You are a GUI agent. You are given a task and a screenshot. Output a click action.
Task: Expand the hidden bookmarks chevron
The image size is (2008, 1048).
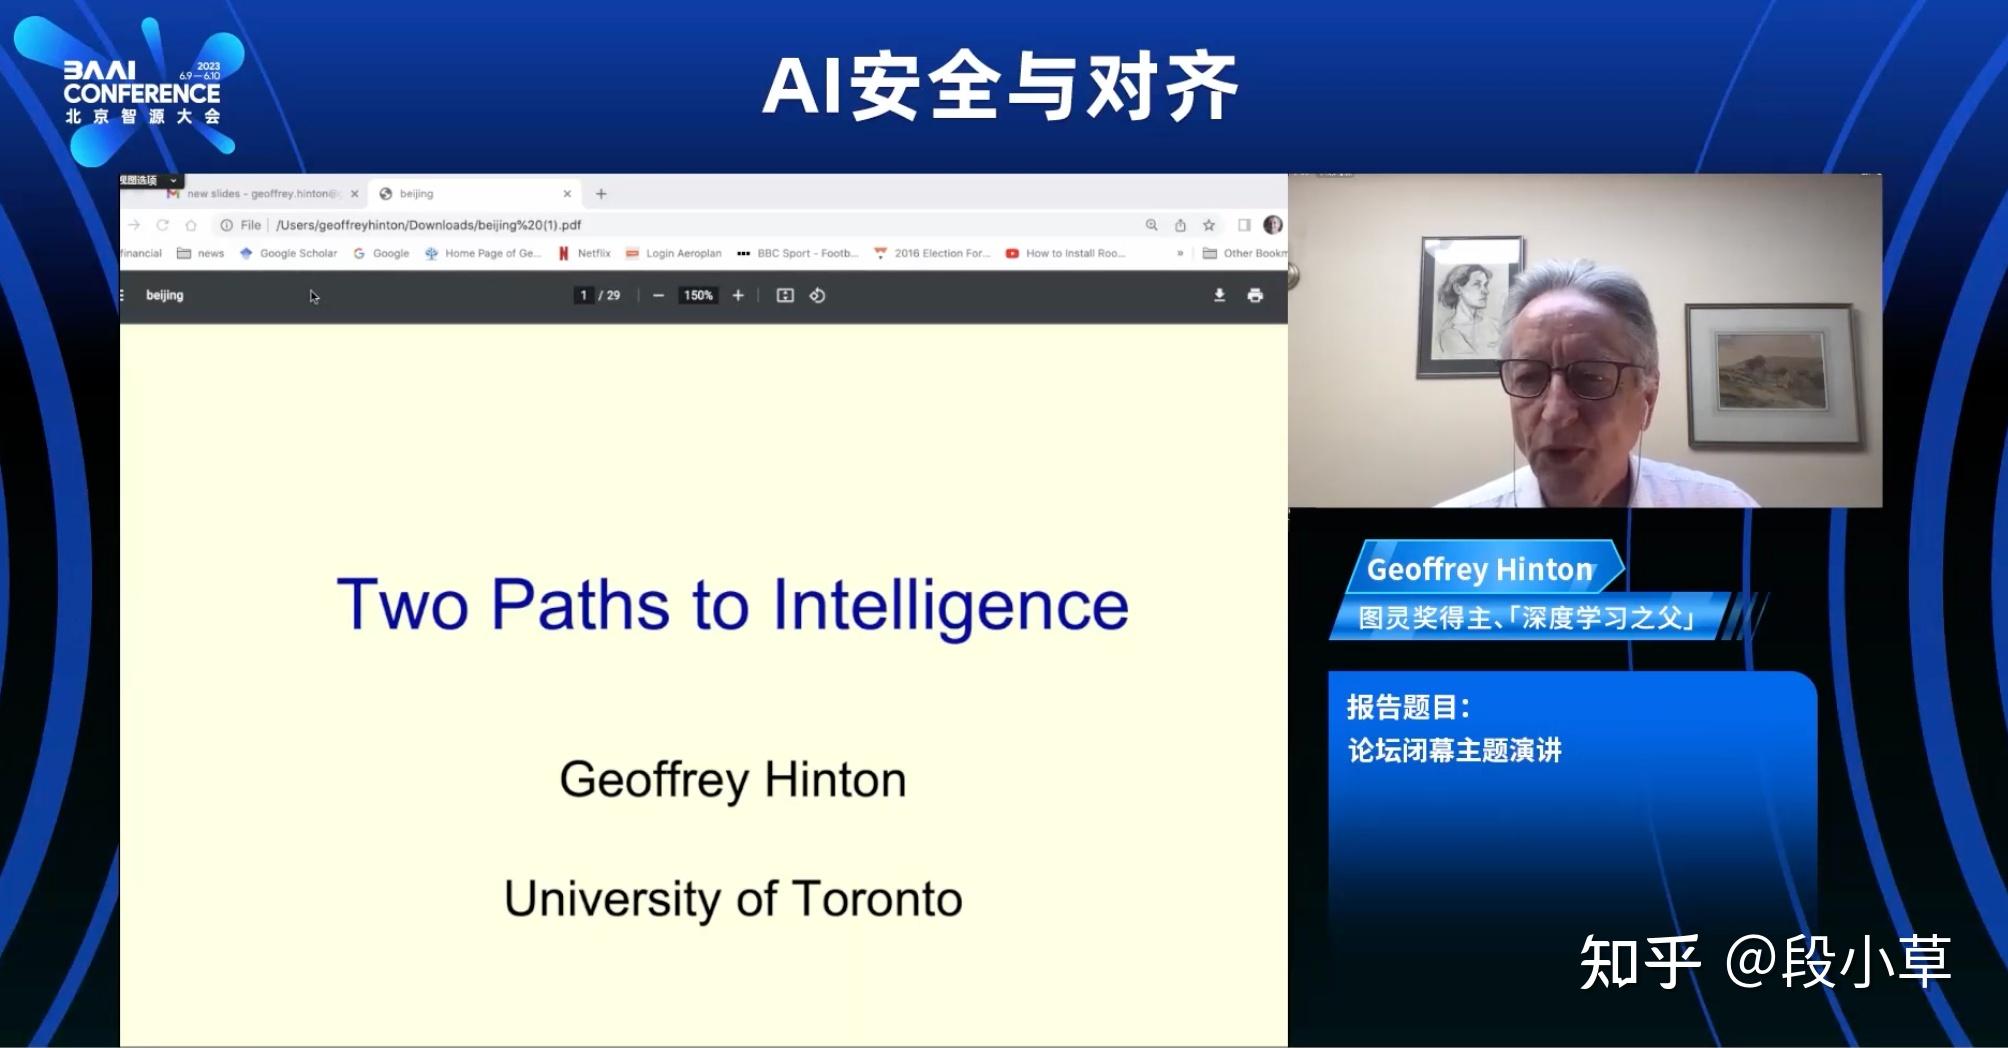pyautogui.click(x=1180, y=253)
